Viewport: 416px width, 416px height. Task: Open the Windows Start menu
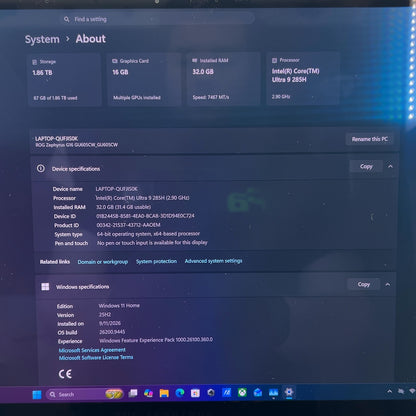tap(37, 395)
